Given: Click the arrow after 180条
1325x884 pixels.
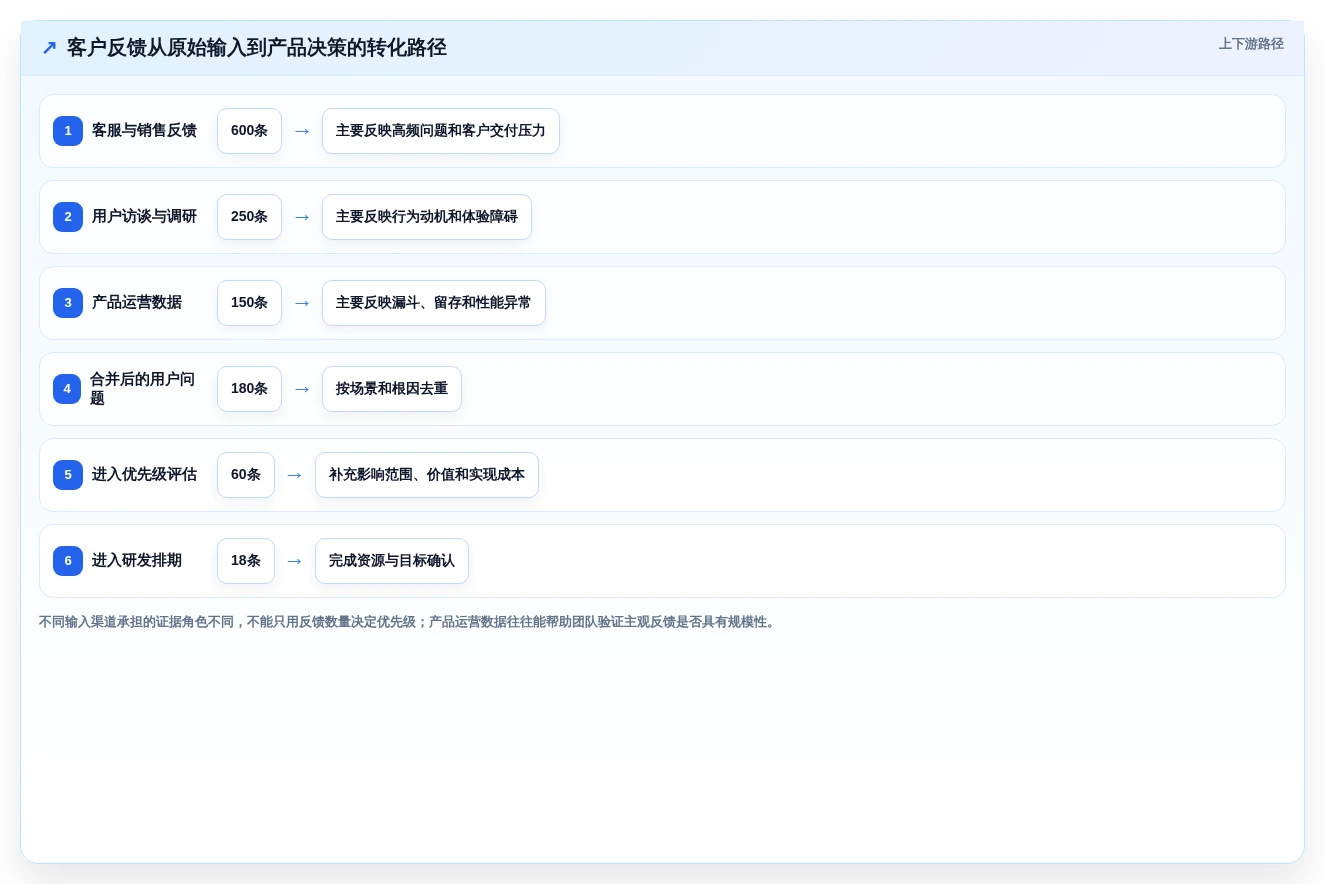Looking at the screenshot, I should pos(302,389).
